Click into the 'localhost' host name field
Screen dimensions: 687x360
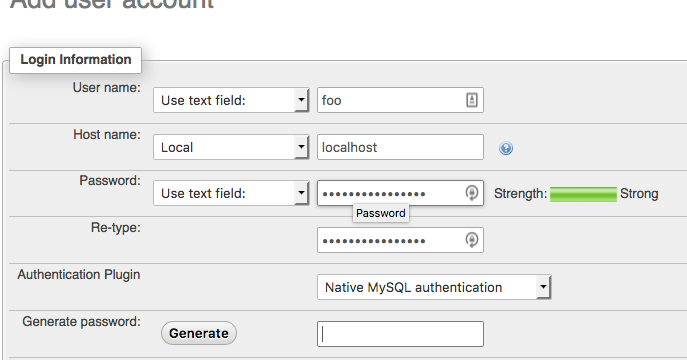400,147
